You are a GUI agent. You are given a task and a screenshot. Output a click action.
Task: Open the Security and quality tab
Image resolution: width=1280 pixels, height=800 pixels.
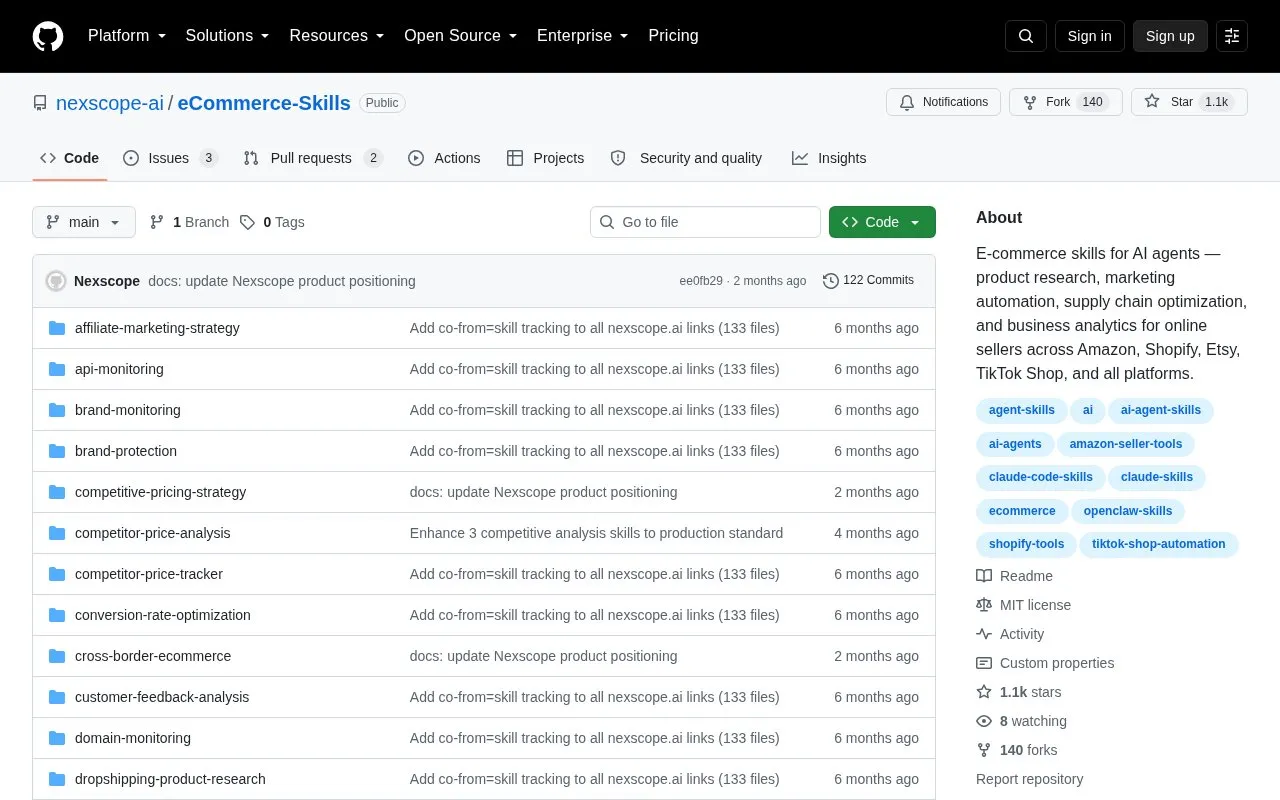[686, 158]
